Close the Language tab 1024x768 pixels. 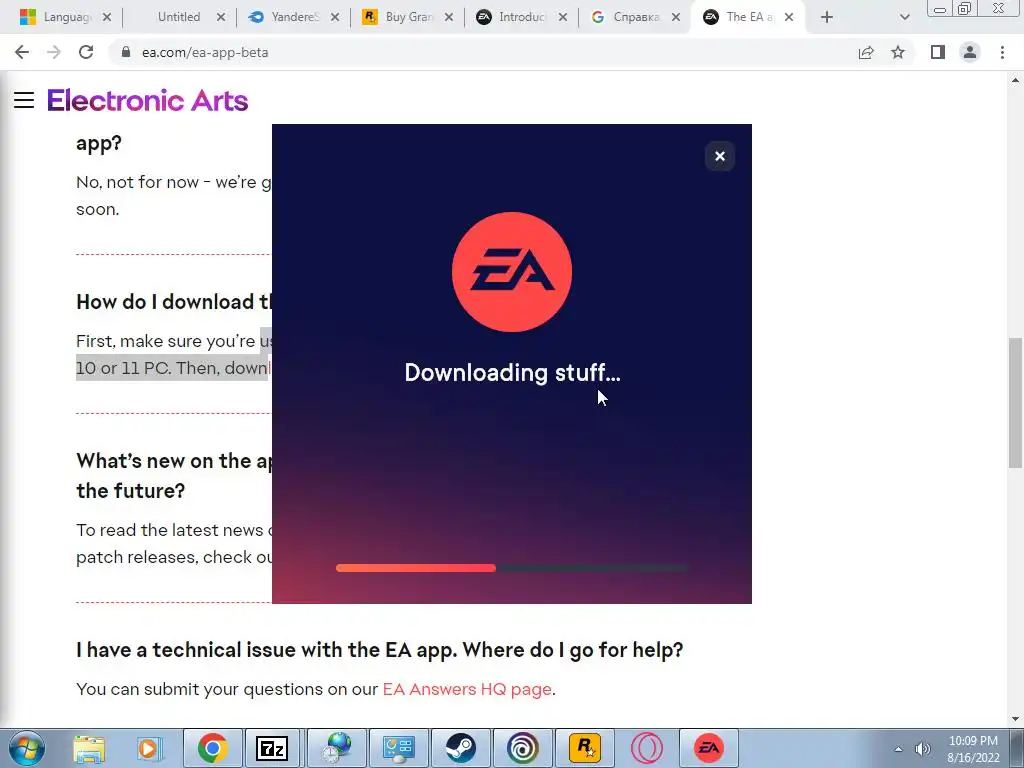107,17
